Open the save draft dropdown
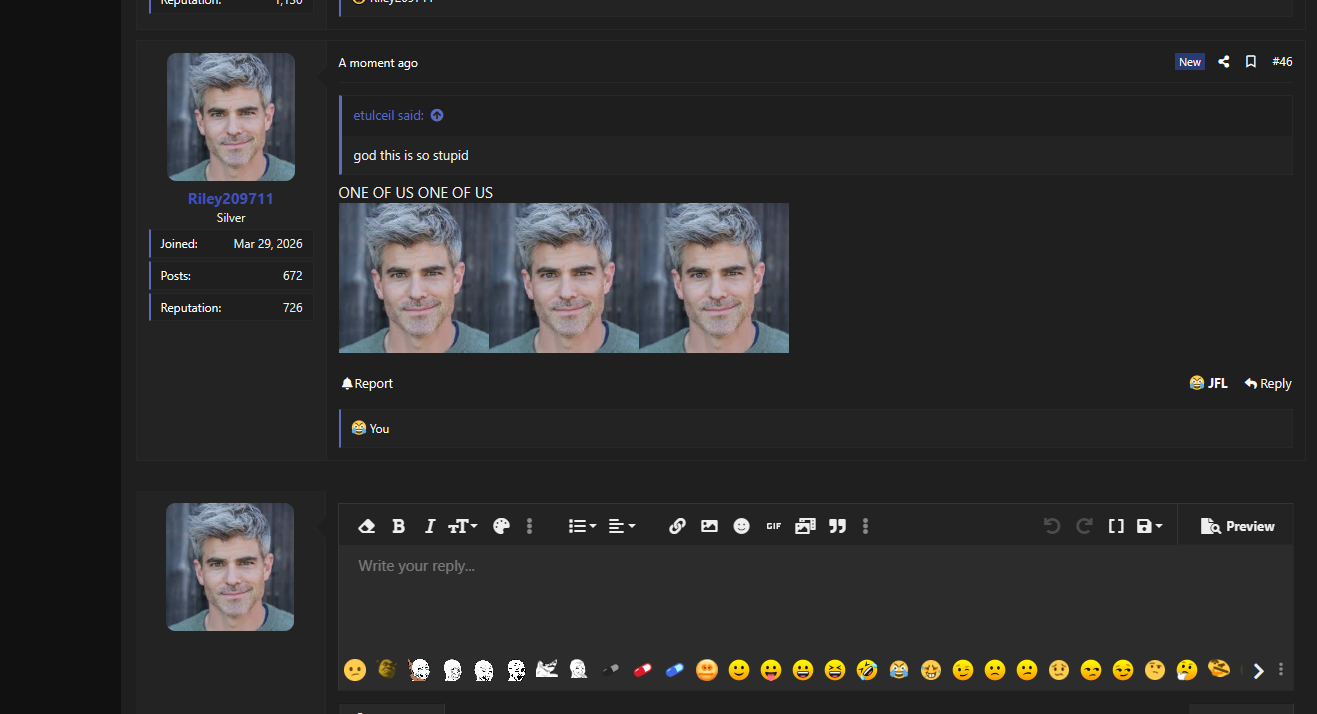Screen dimensions: 1317x714 1149,526
